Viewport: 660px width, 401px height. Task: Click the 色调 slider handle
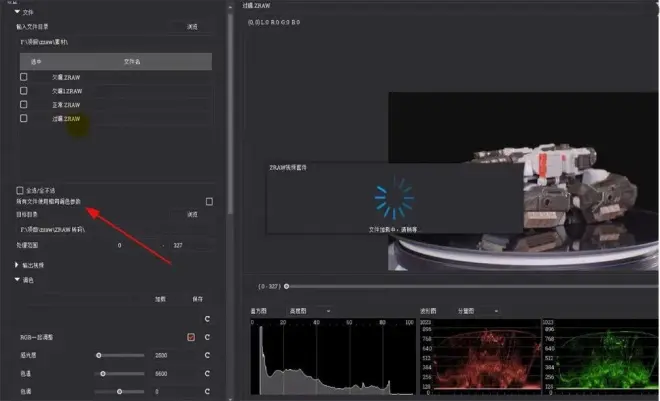pyautogui.click(x=120, y=392)
